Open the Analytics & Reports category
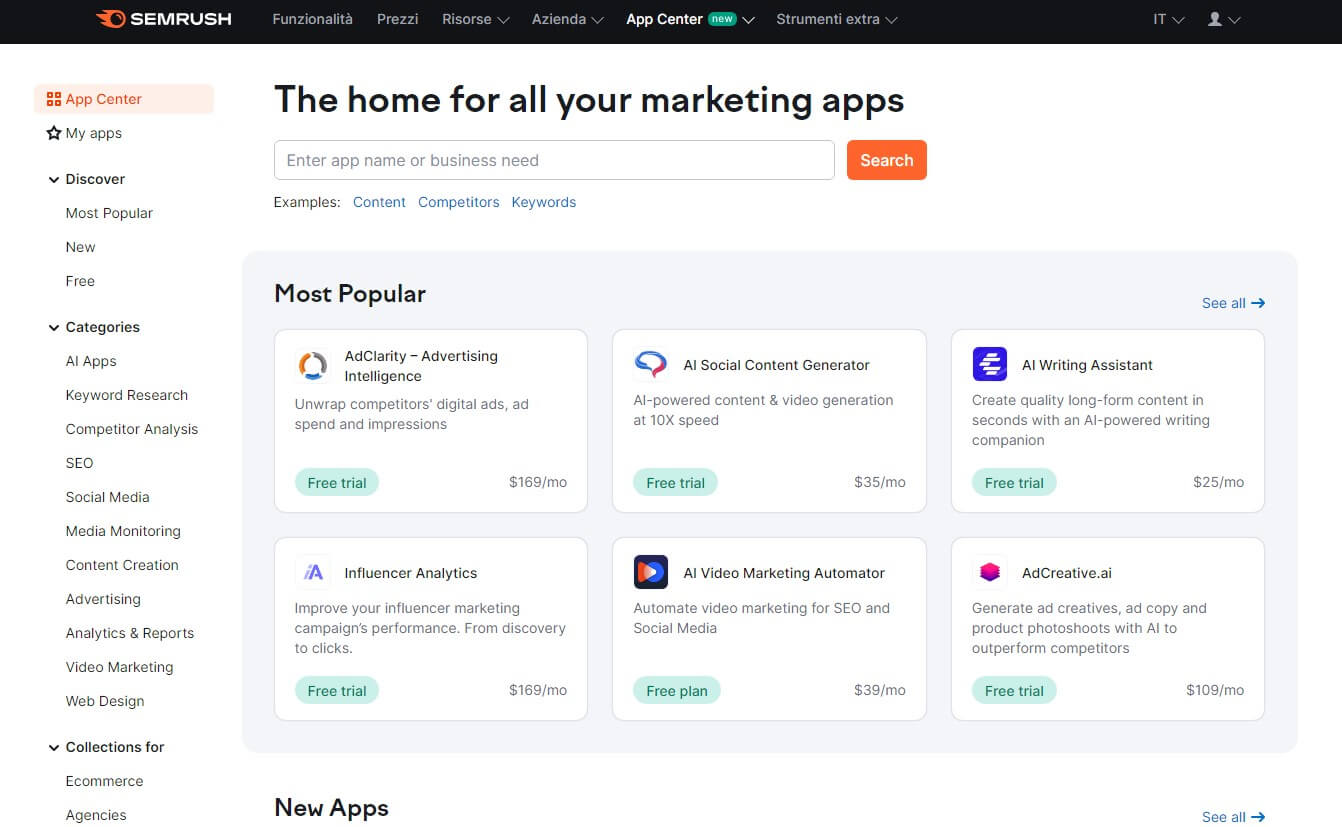The width and height of the screenshot is (1342, 827). pos(130,633)
